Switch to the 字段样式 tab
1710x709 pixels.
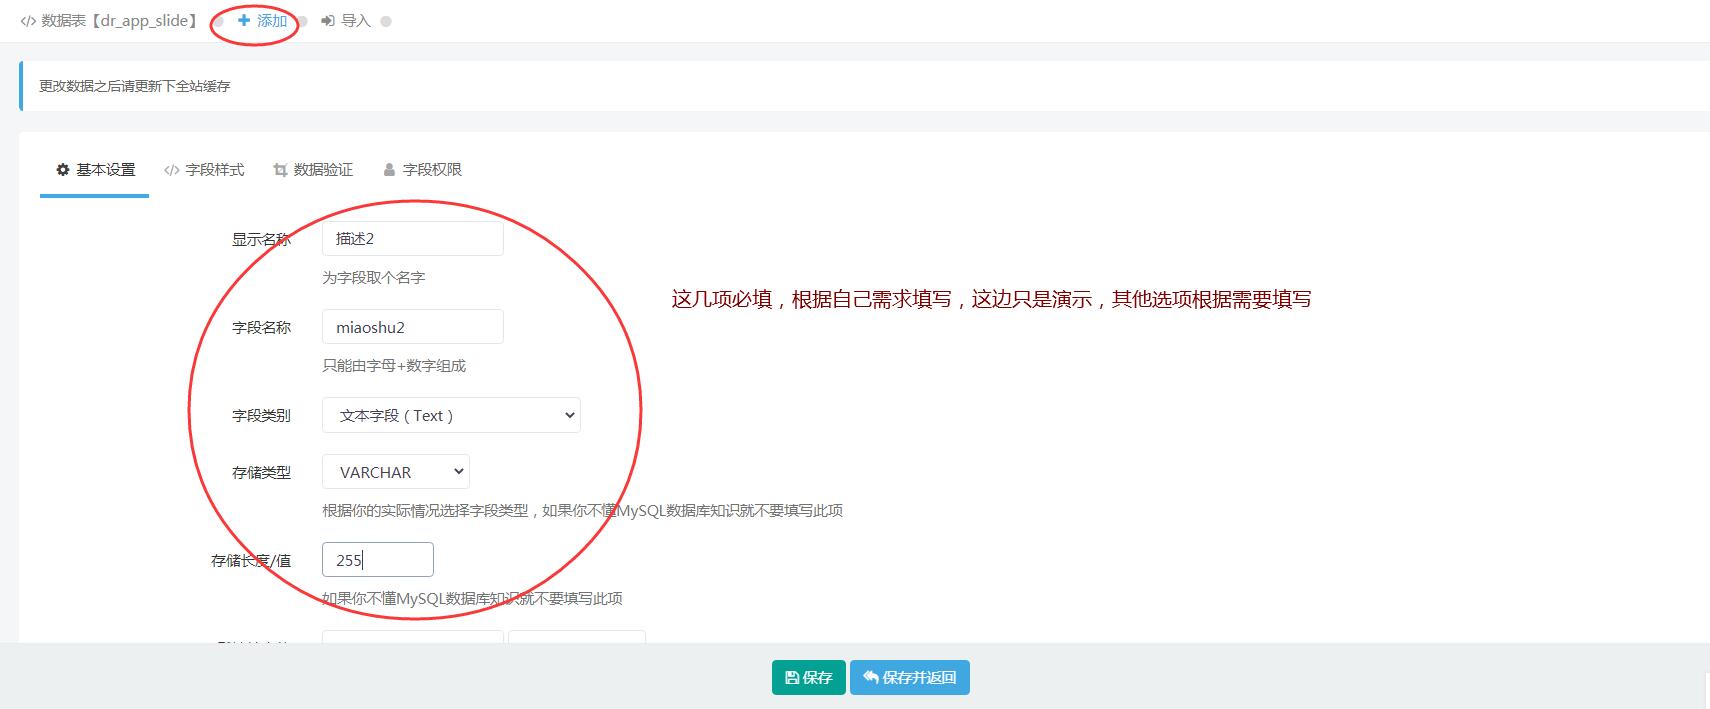point(204,170)
